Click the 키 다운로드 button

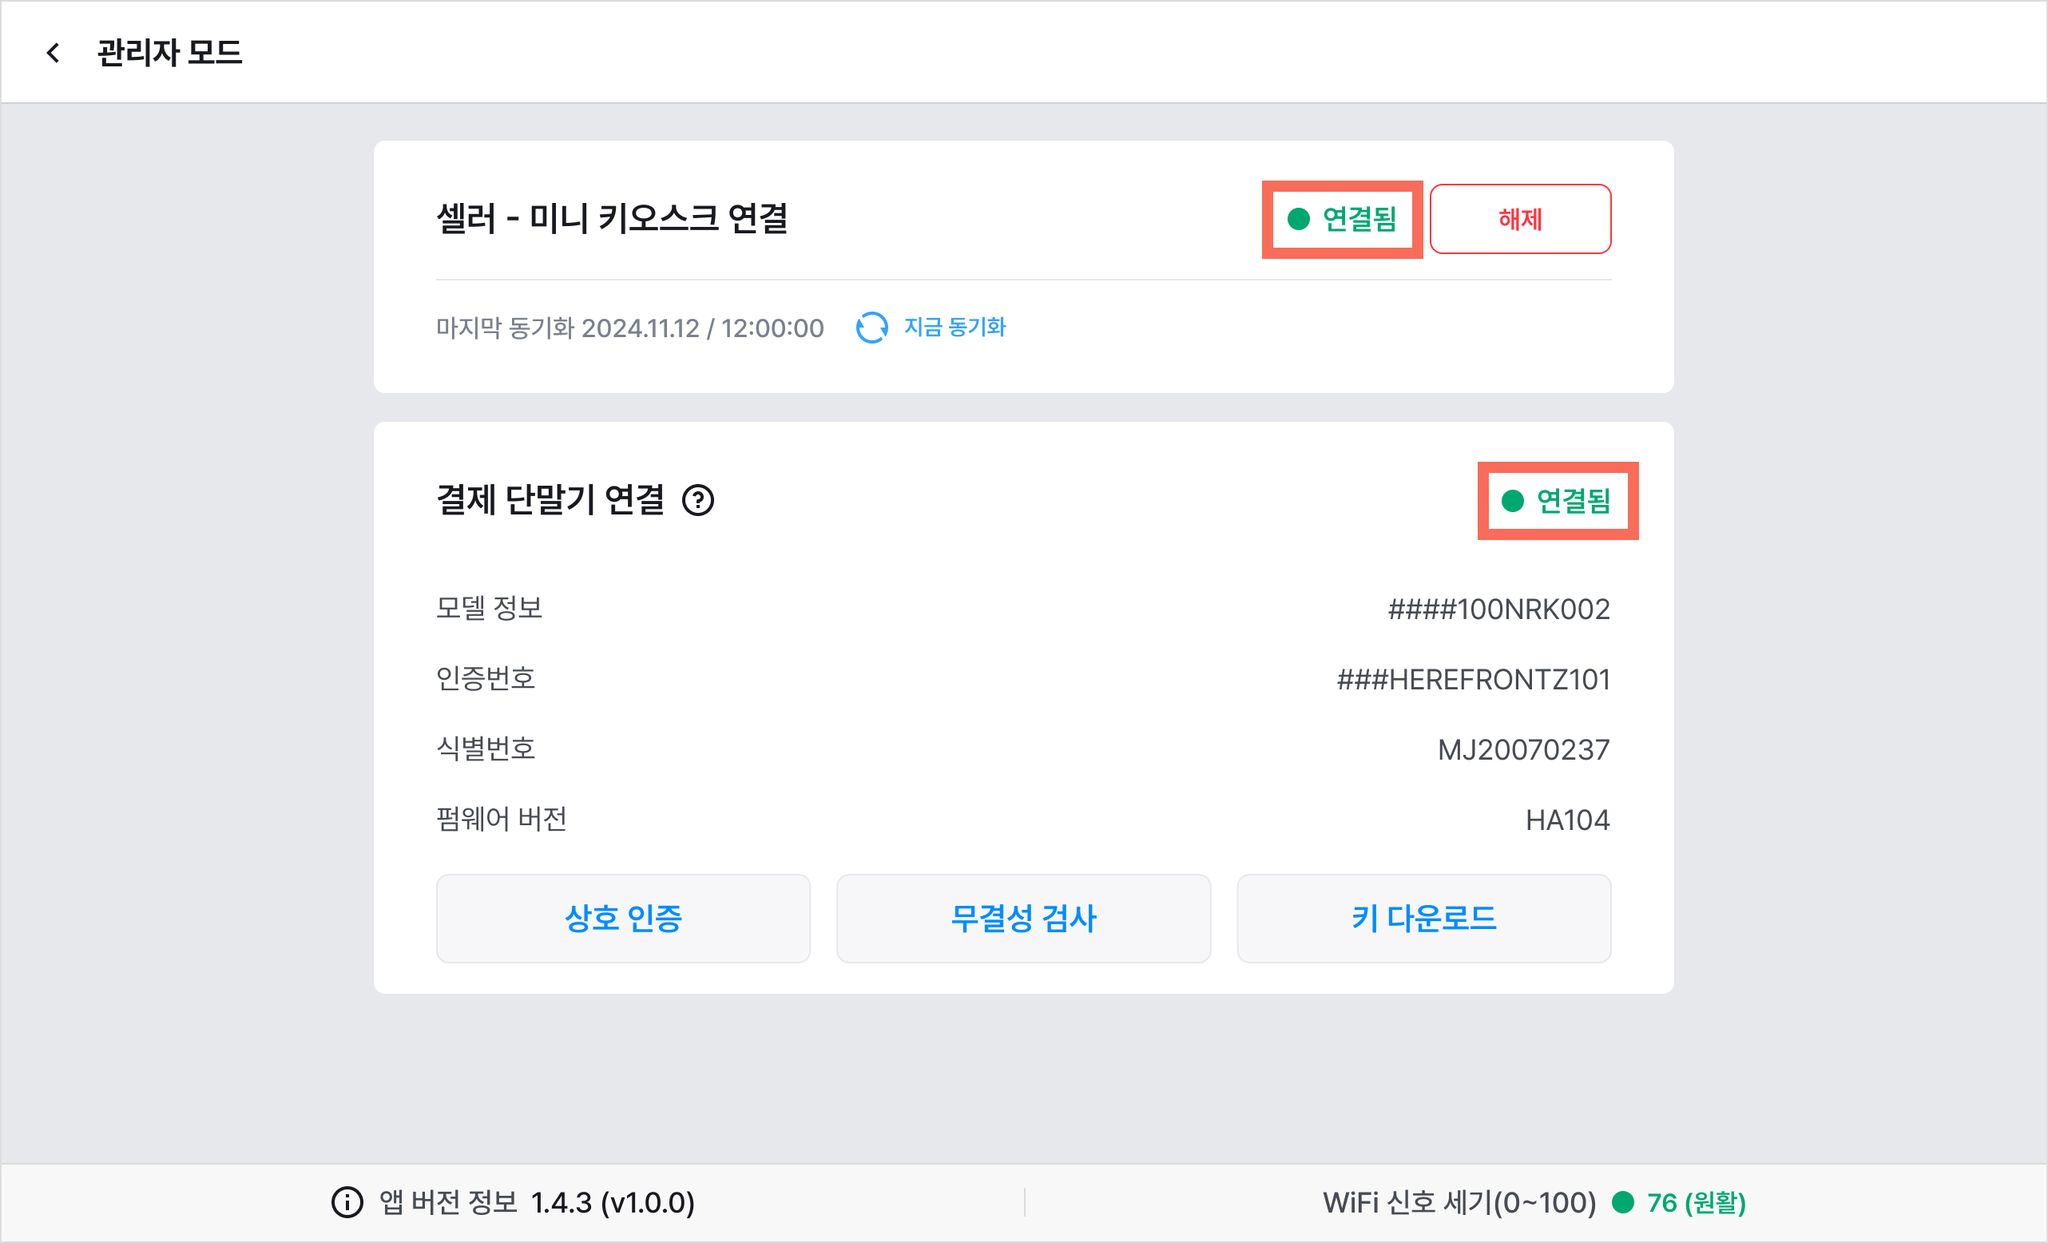click(1424, 919)
